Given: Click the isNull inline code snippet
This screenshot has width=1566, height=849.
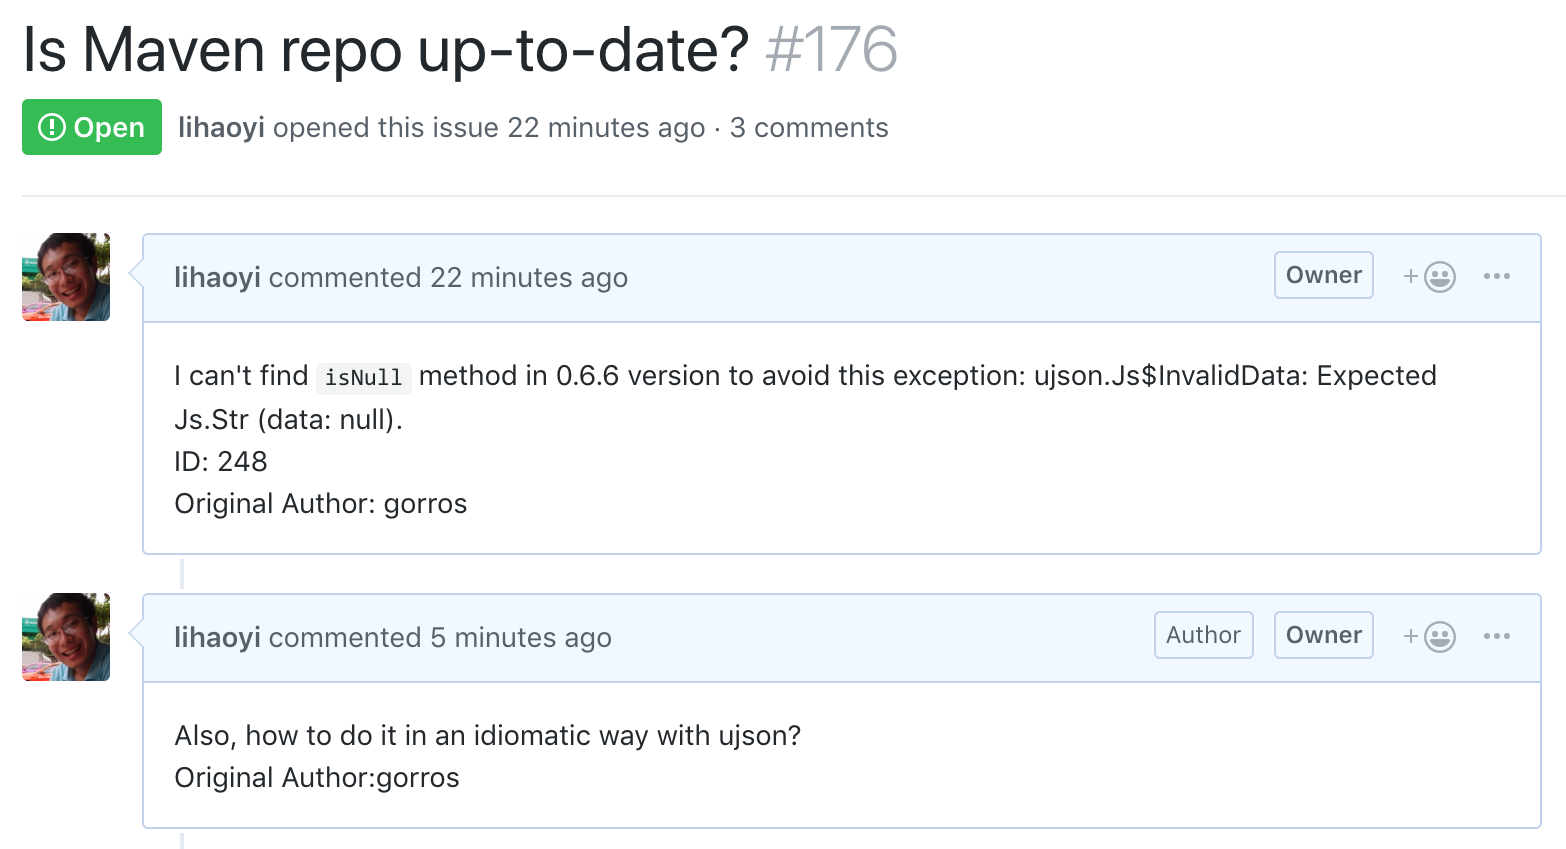Looking at the screenshot, I should click(363, 377).
